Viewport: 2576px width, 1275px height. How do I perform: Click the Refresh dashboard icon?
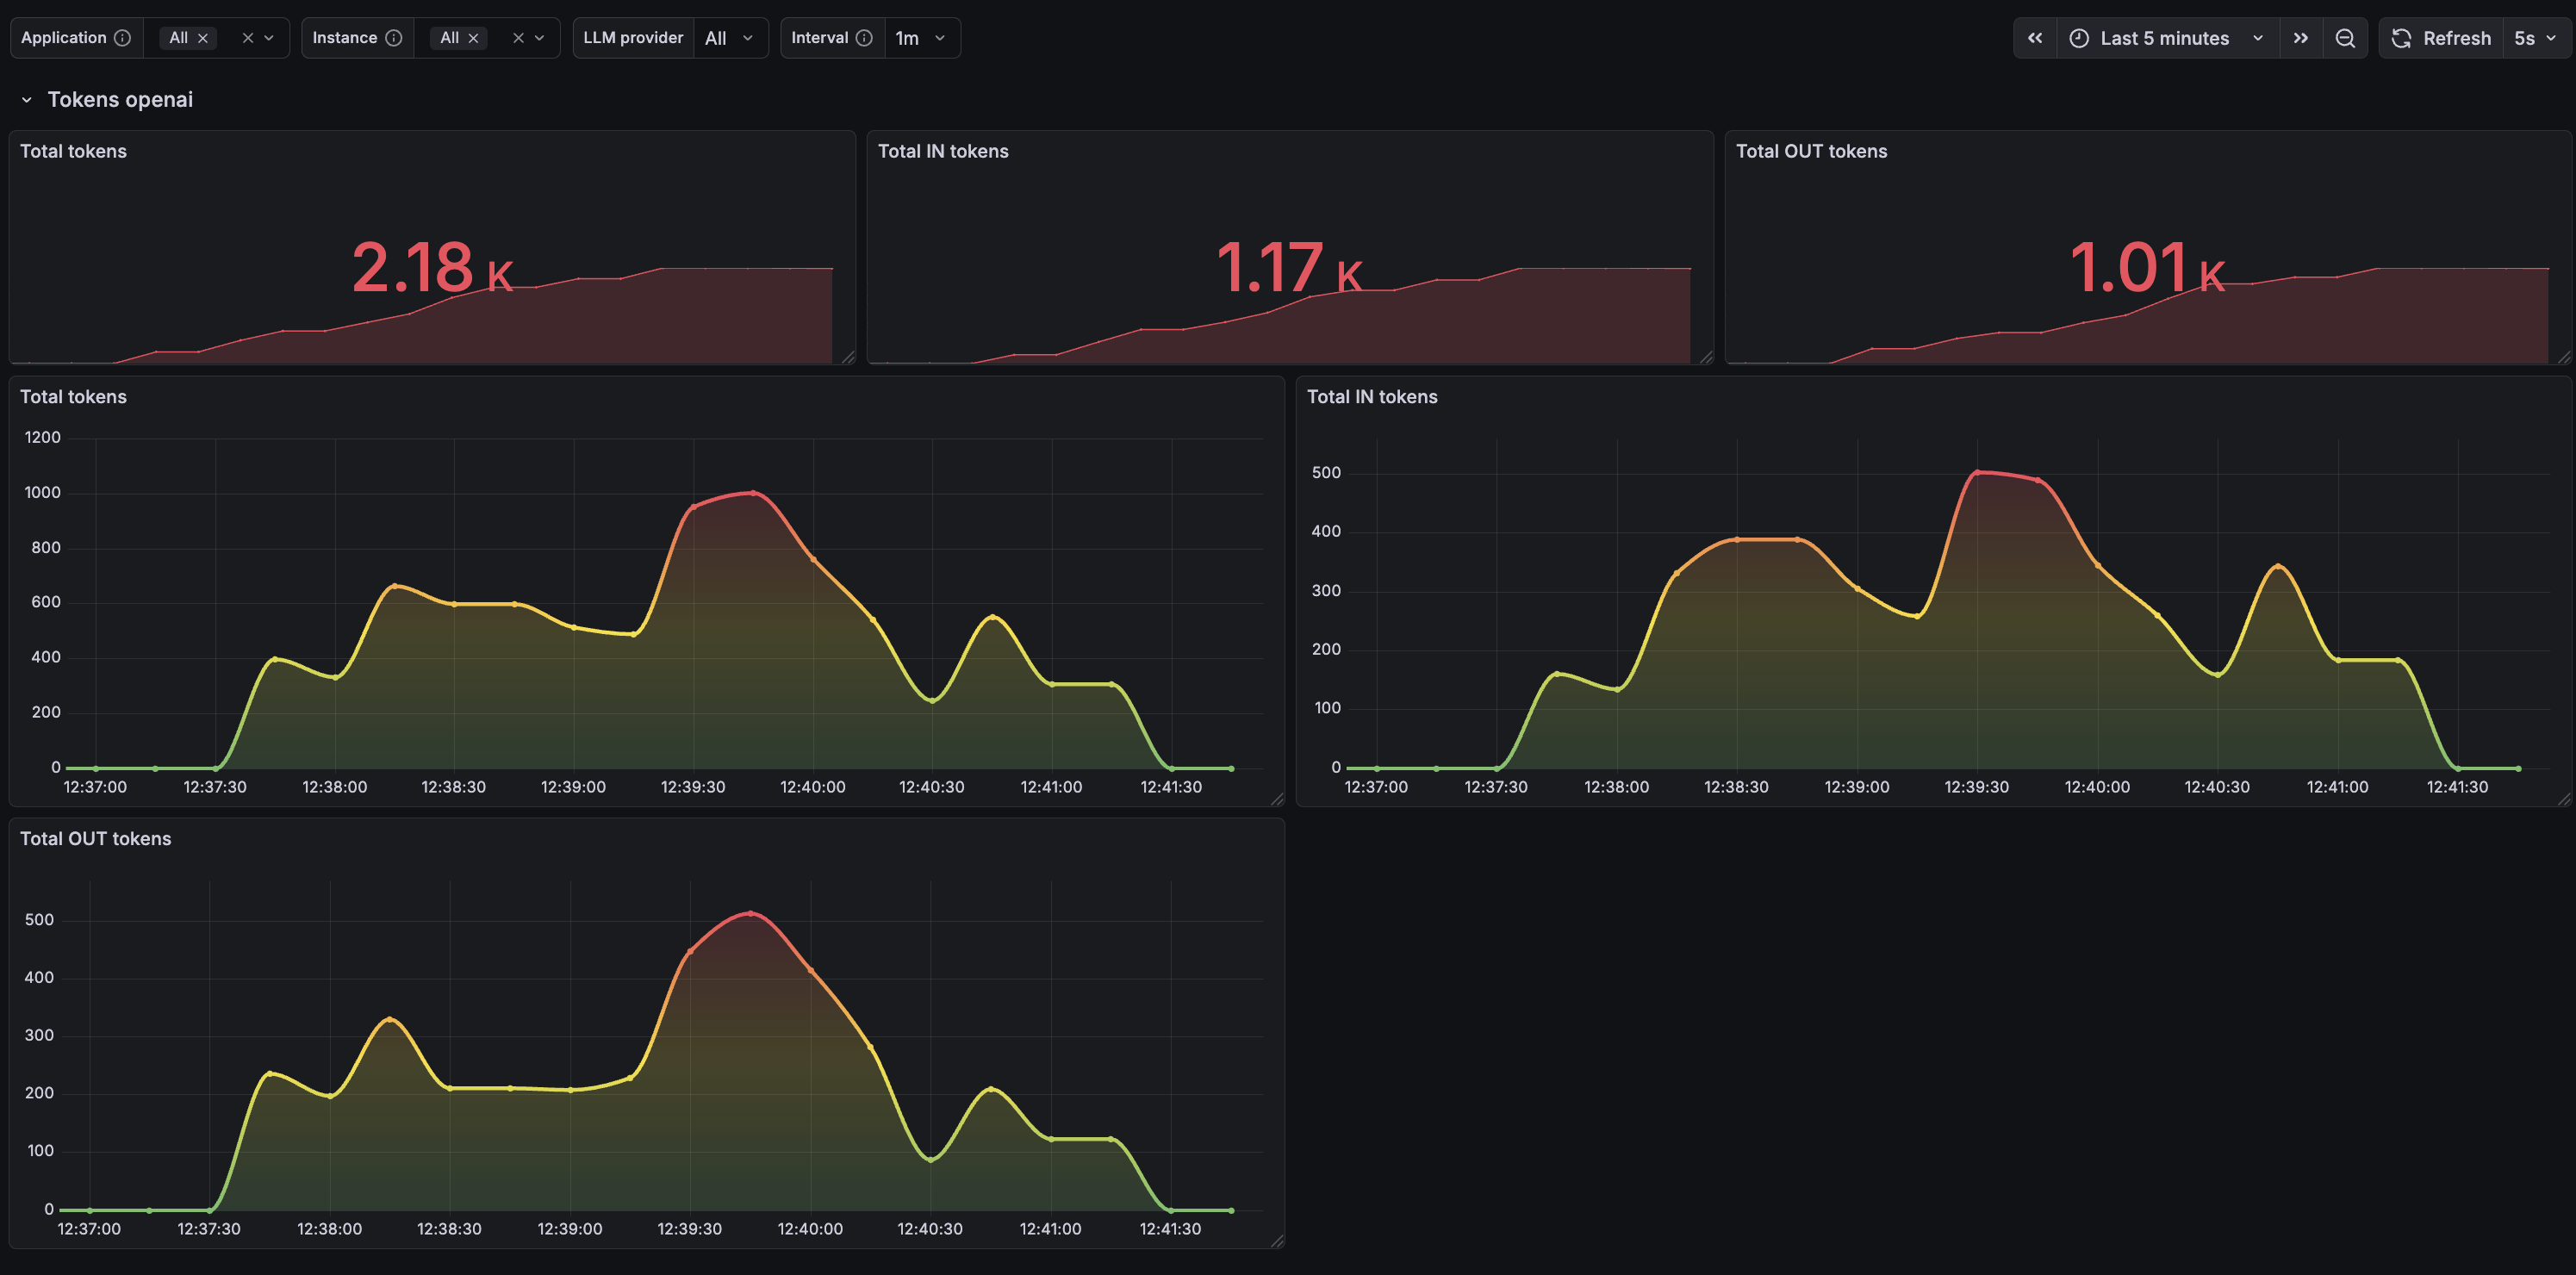pos(2402,38)
